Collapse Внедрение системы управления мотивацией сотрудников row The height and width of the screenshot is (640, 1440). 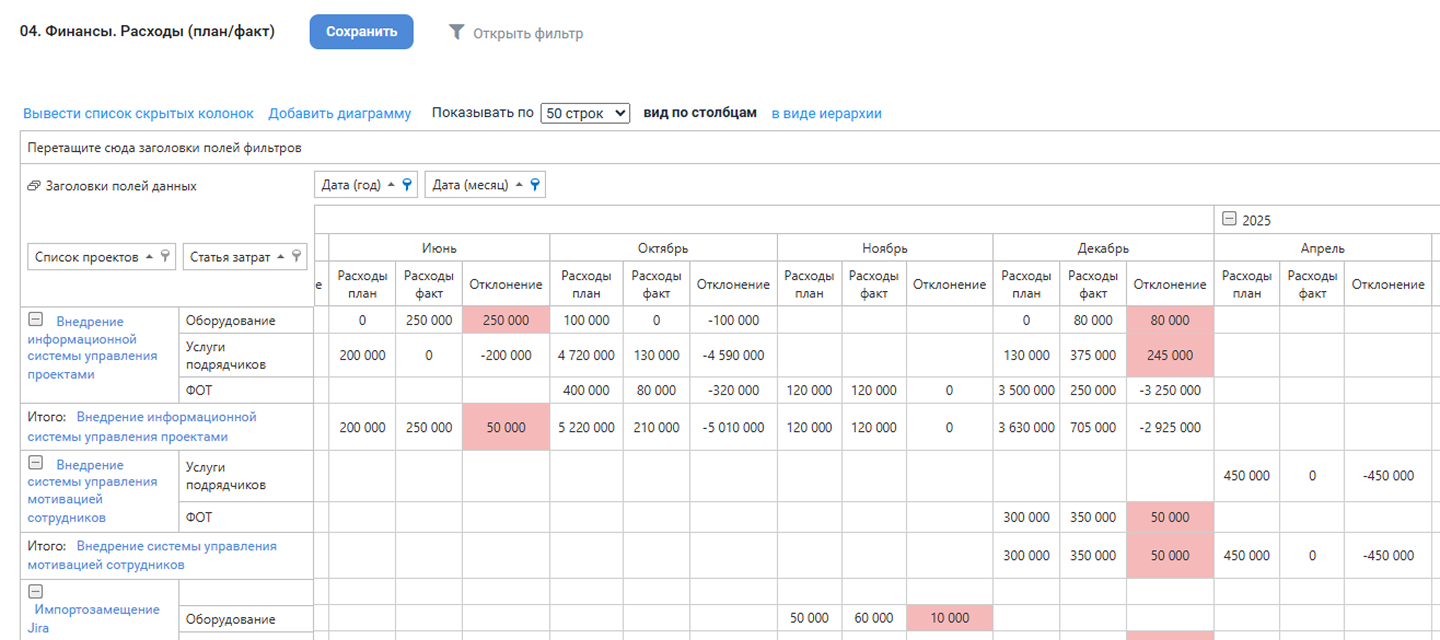point(35,463)
